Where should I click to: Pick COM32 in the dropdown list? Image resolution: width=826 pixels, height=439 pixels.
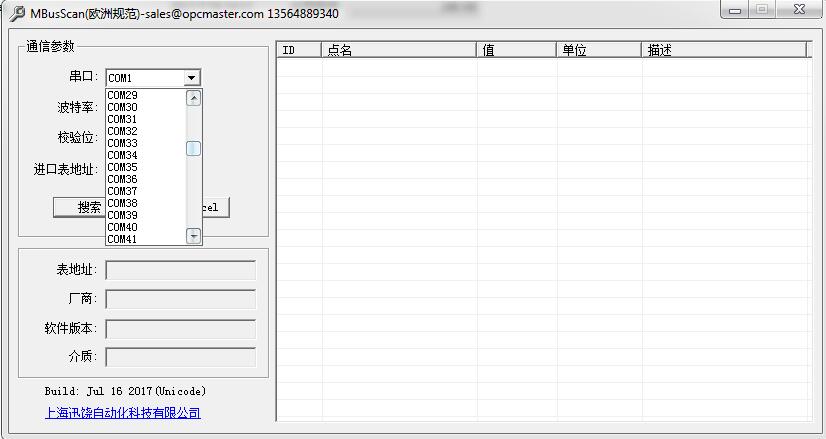[x=123, y=131]
